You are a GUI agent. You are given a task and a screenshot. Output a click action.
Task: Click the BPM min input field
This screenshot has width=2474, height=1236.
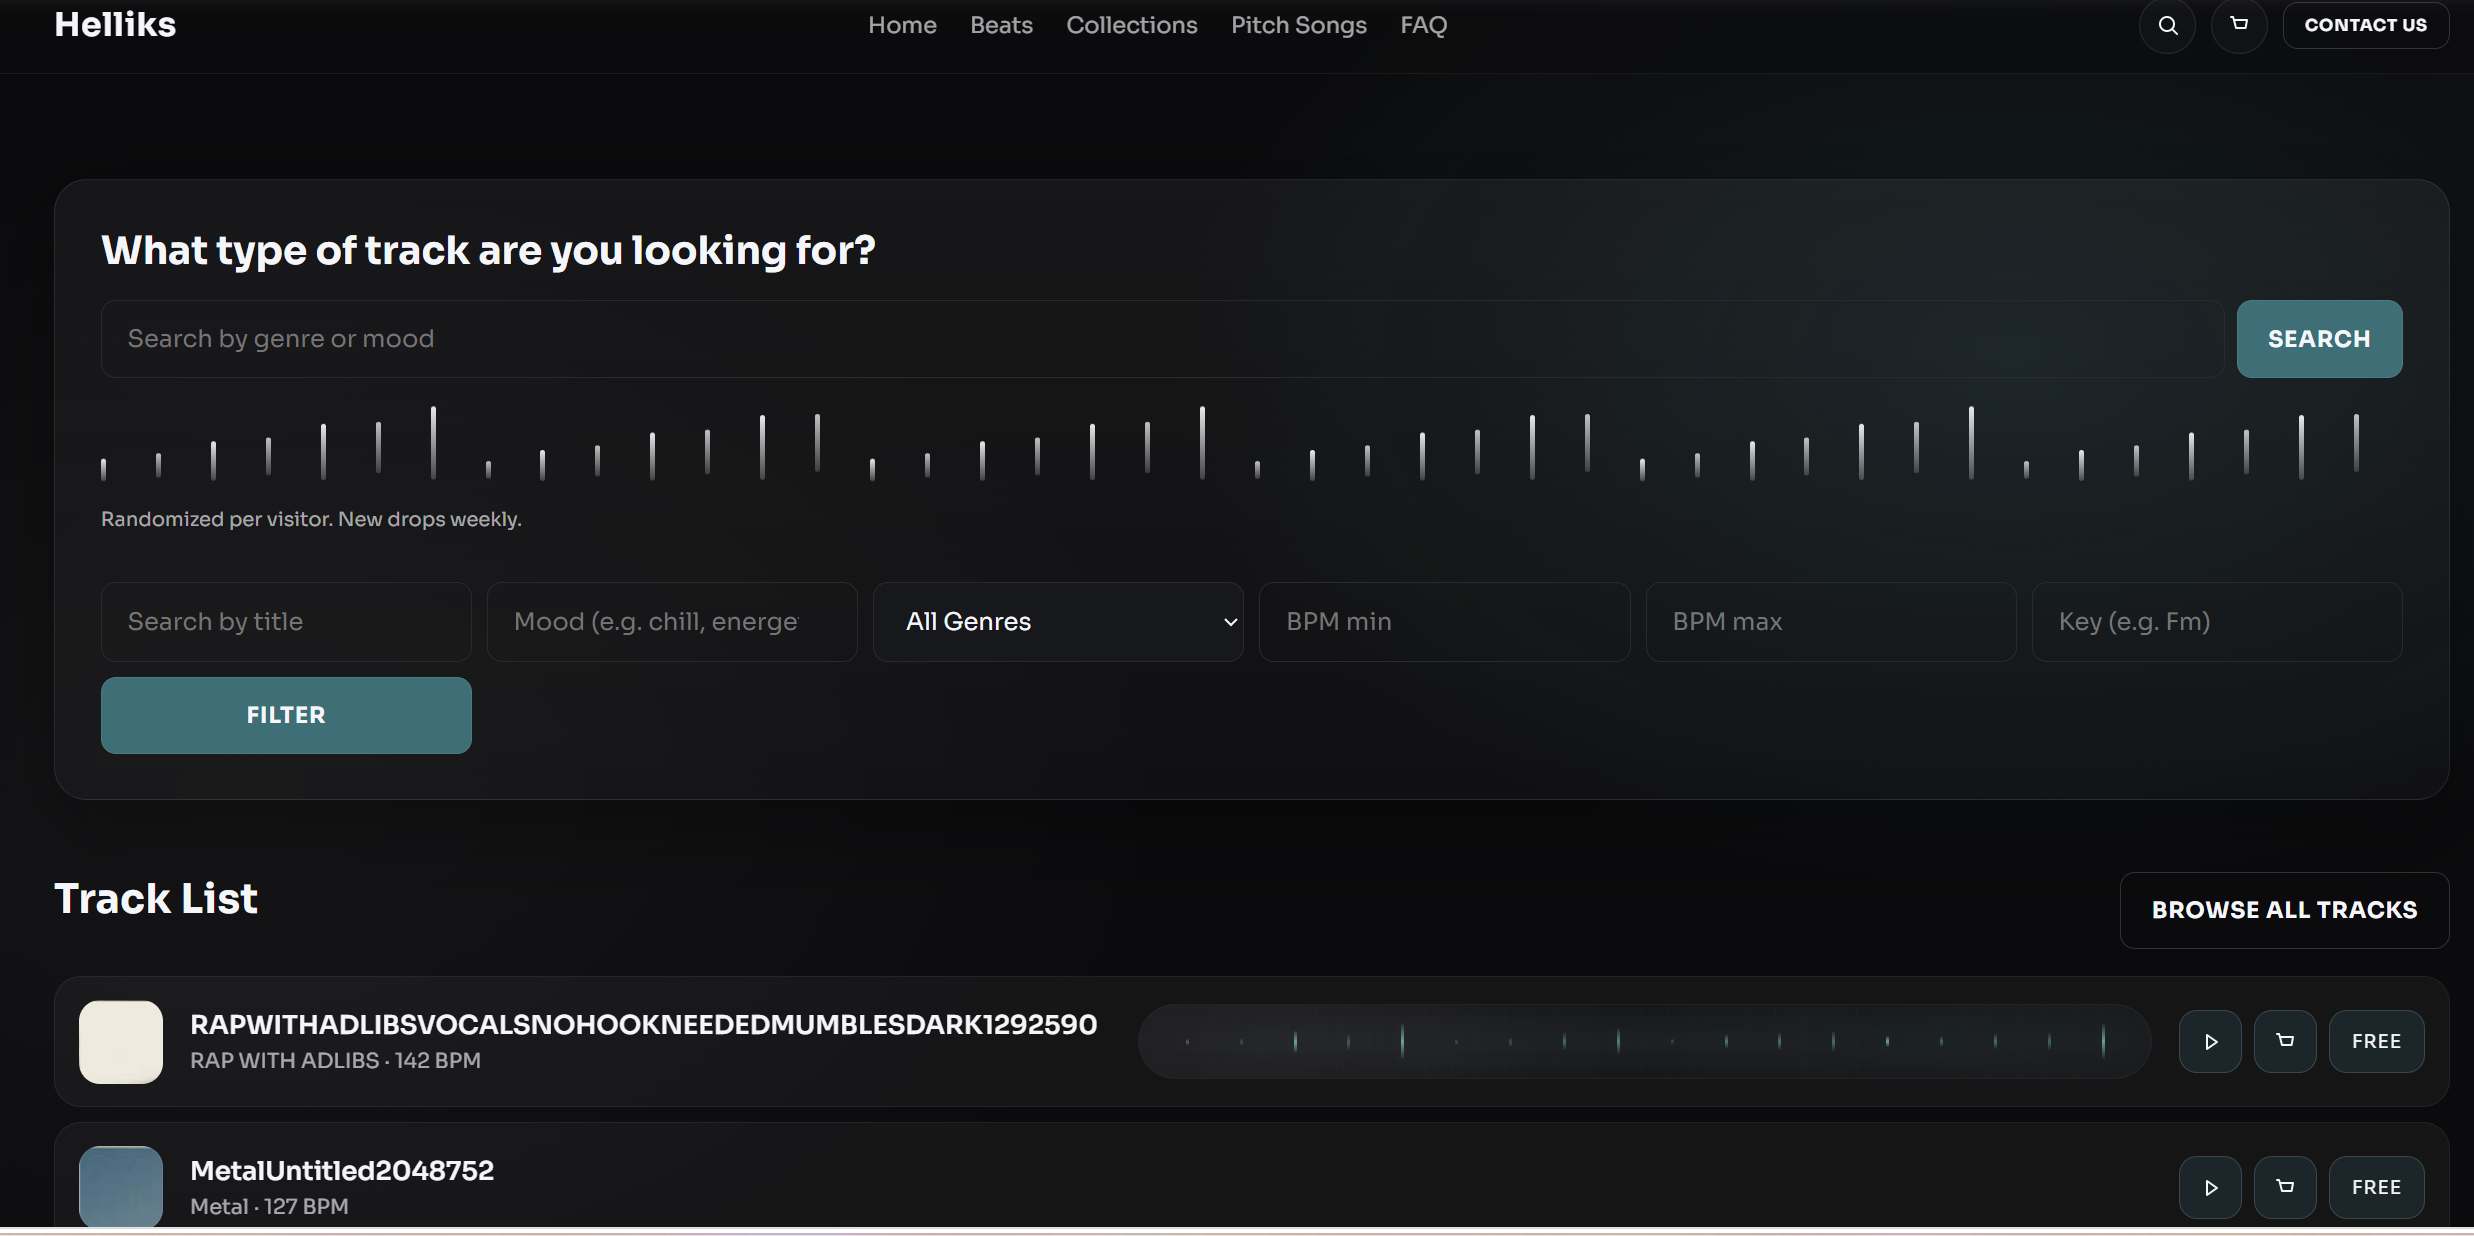(1444, 621)
